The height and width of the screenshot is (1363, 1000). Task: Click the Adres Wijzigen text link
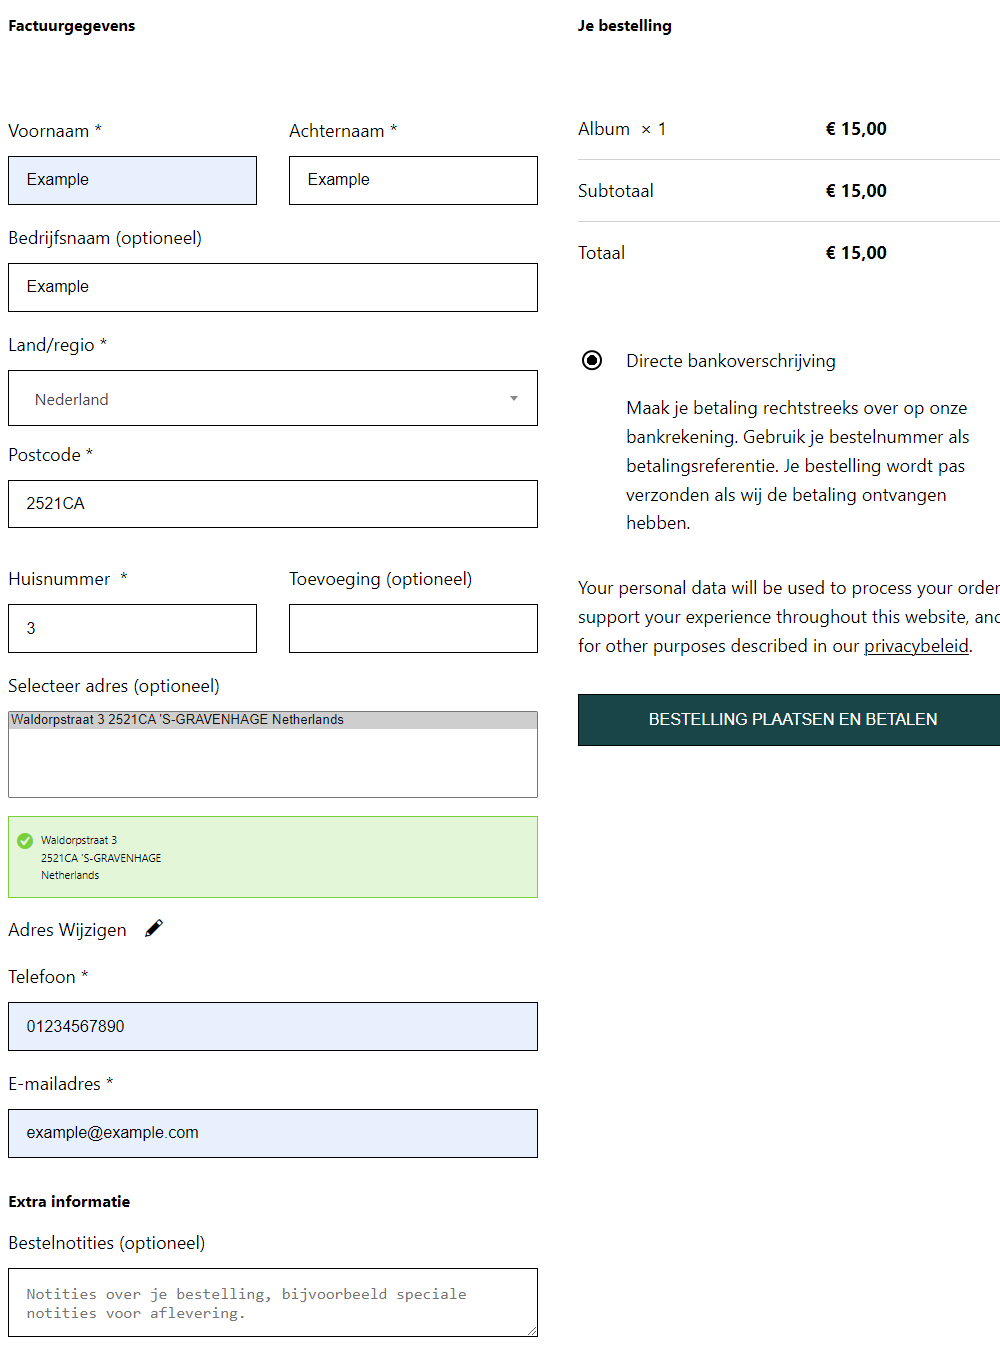(67, 930)
